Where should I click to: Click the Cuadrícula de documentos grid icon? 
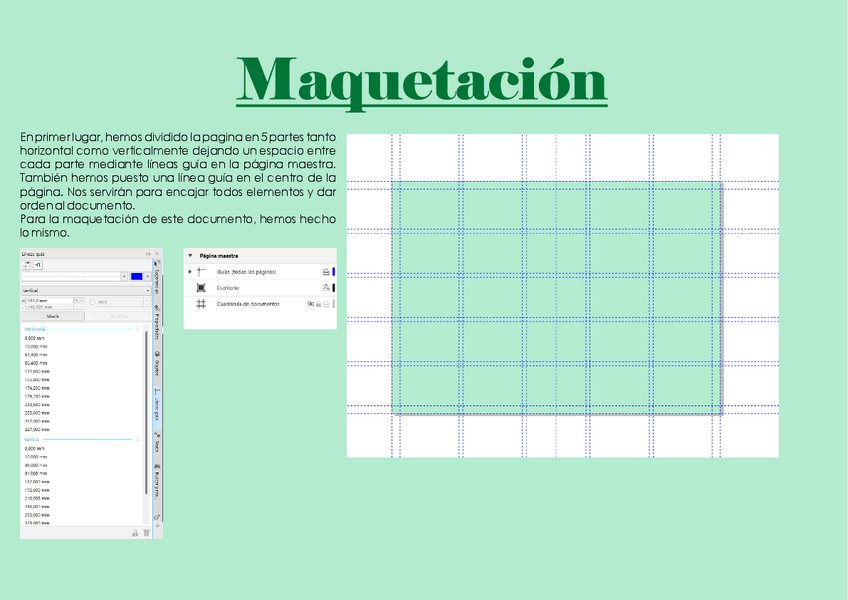pos(201,303)
